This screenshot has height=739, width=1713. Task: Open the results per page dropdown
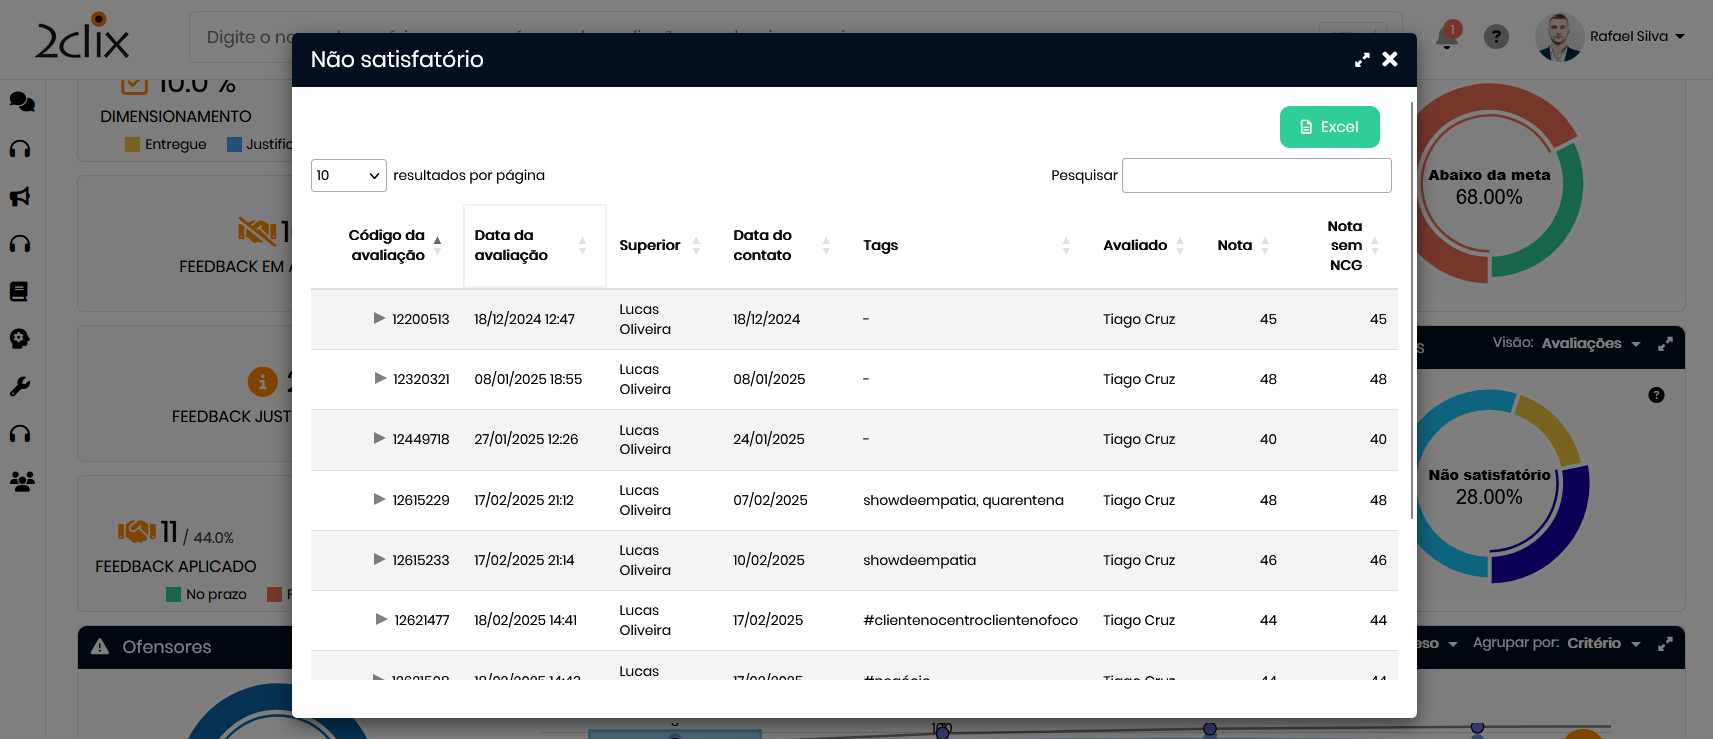348,175
